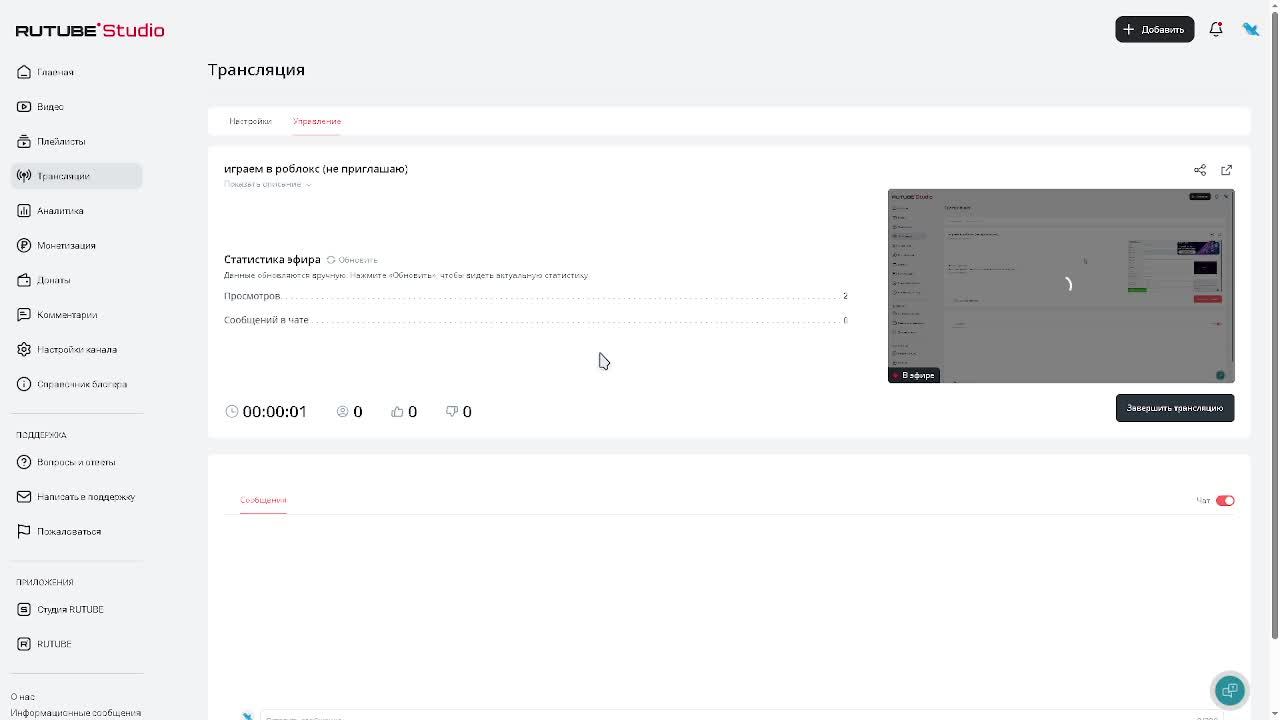Expand Показать описание
This screenshot has width=1280, height=720.
(x=267, y=184)
